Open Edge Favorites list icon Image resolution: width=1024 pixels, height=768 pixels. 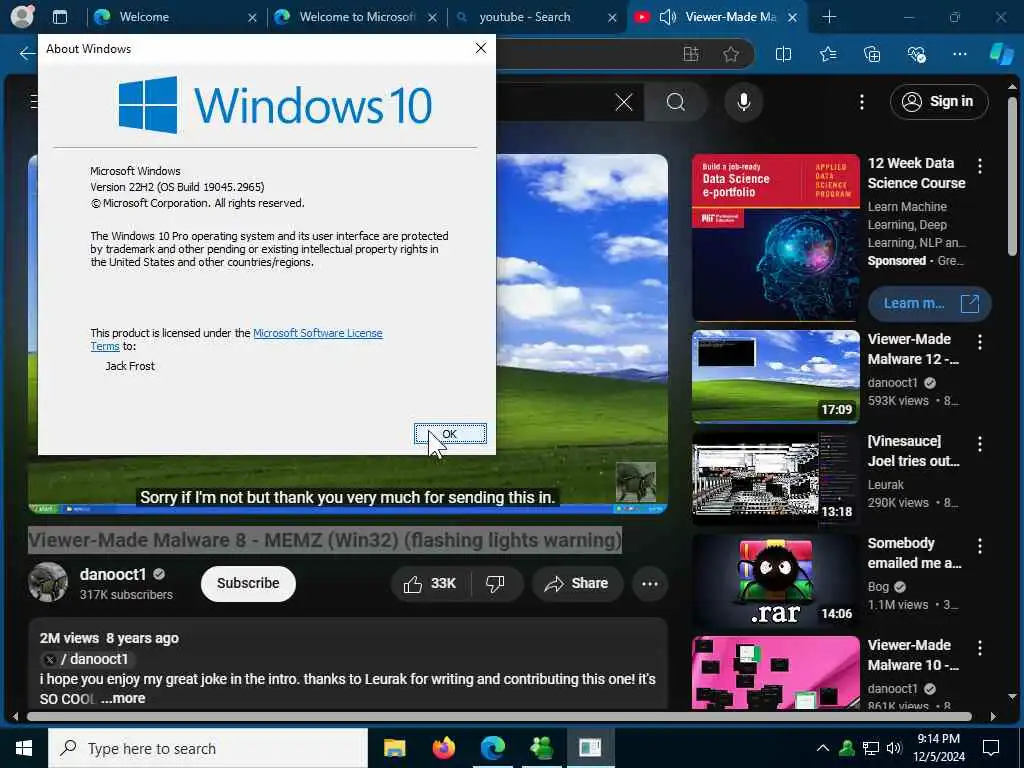(x=827, y=54)
